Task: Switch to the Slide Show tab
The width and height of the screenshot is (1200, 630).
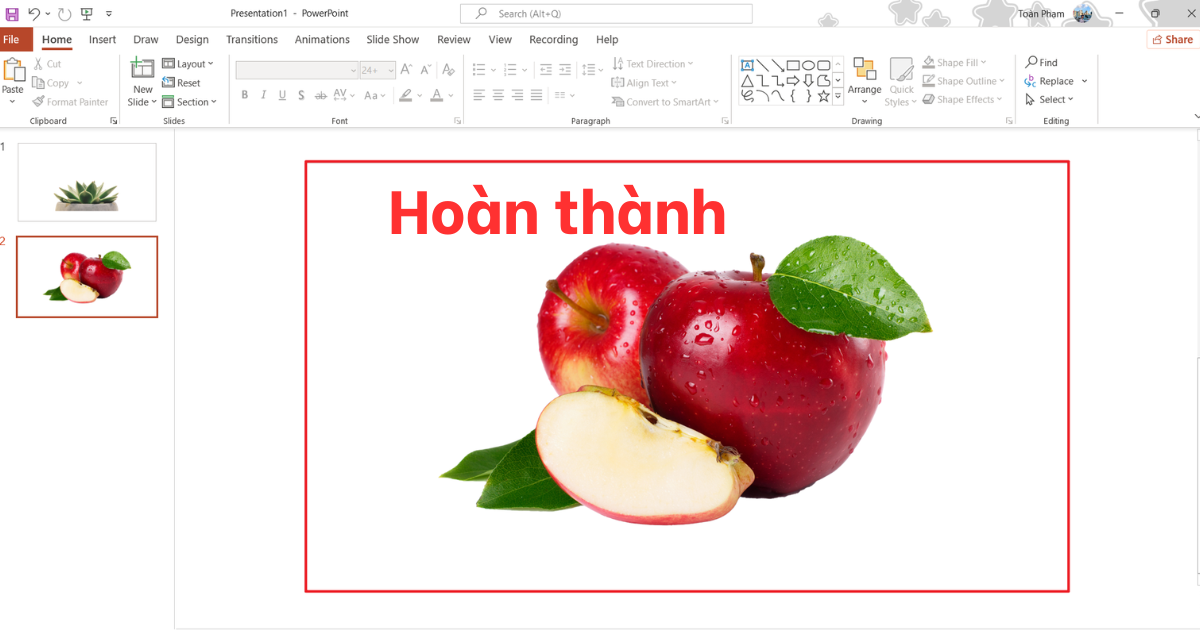Action: click(x=392, y=40)
